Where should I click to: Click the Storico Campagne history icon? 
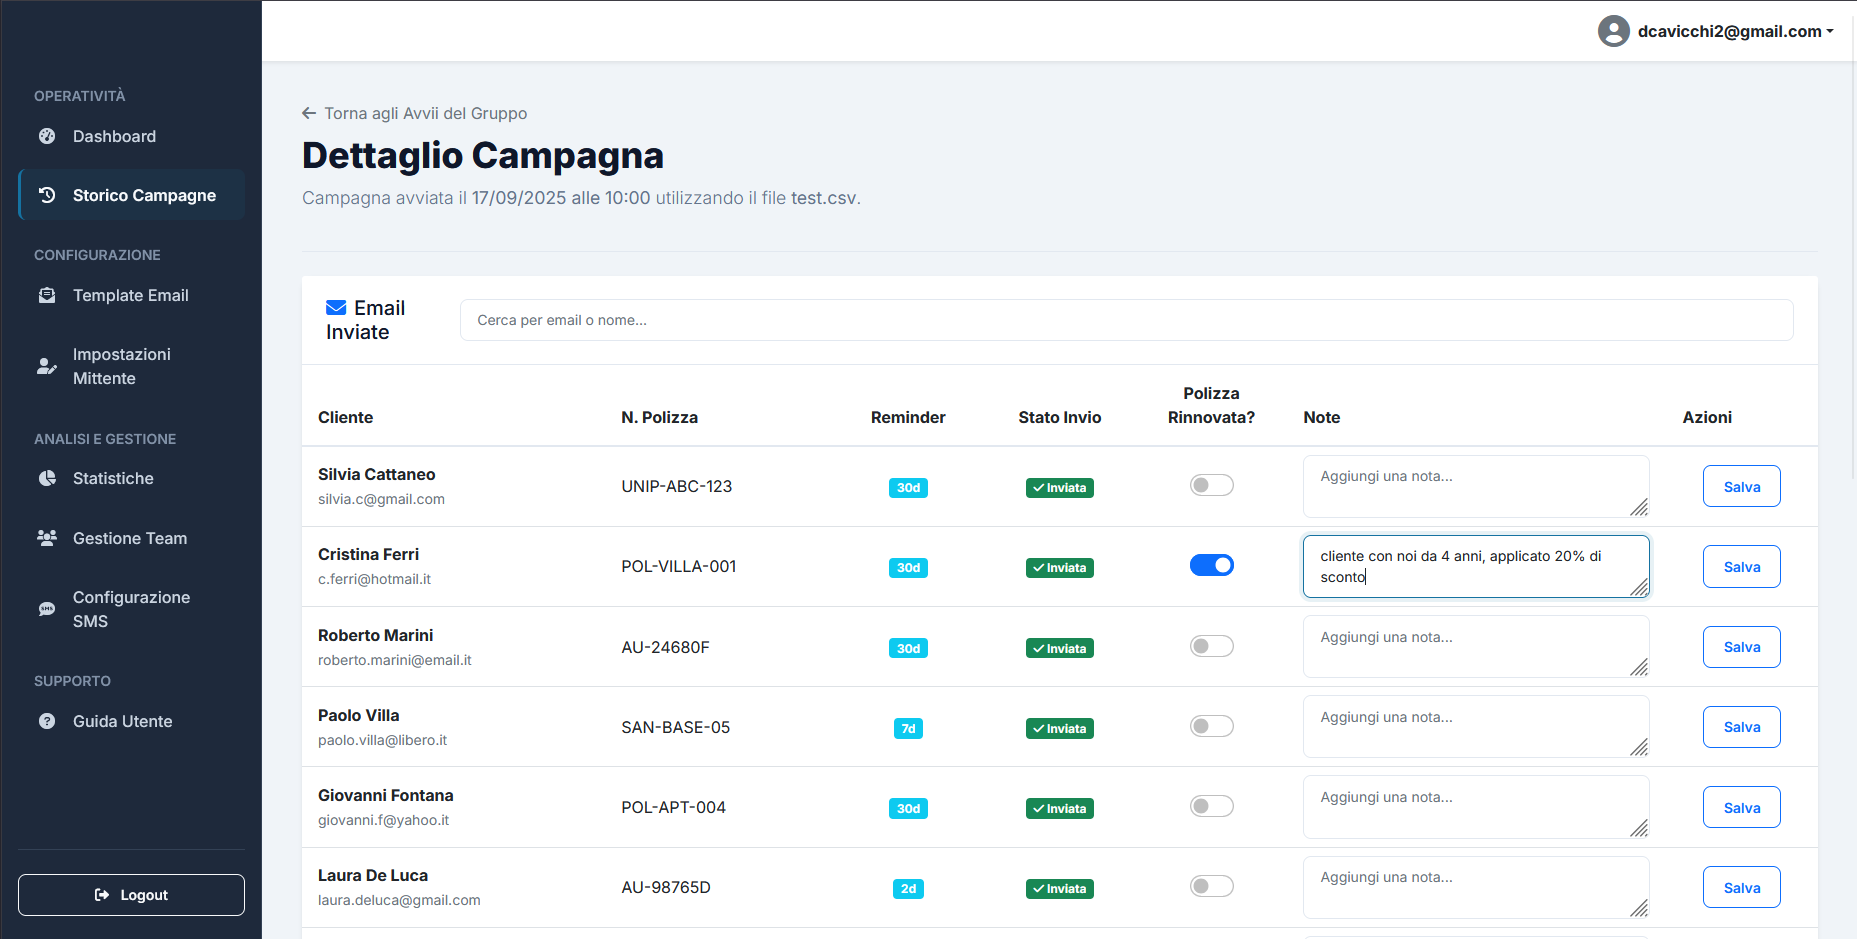tap(47, 195)
